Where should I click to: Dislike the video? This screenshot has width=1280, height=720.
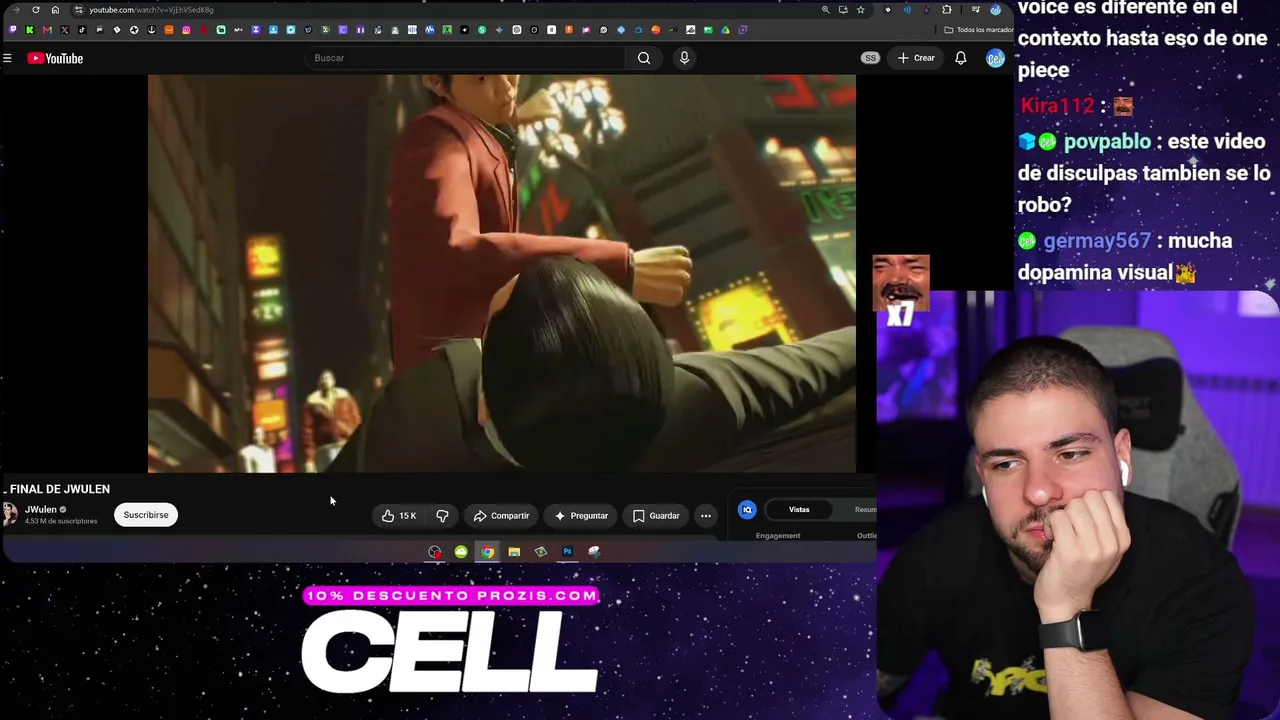[x=442, y=516]
